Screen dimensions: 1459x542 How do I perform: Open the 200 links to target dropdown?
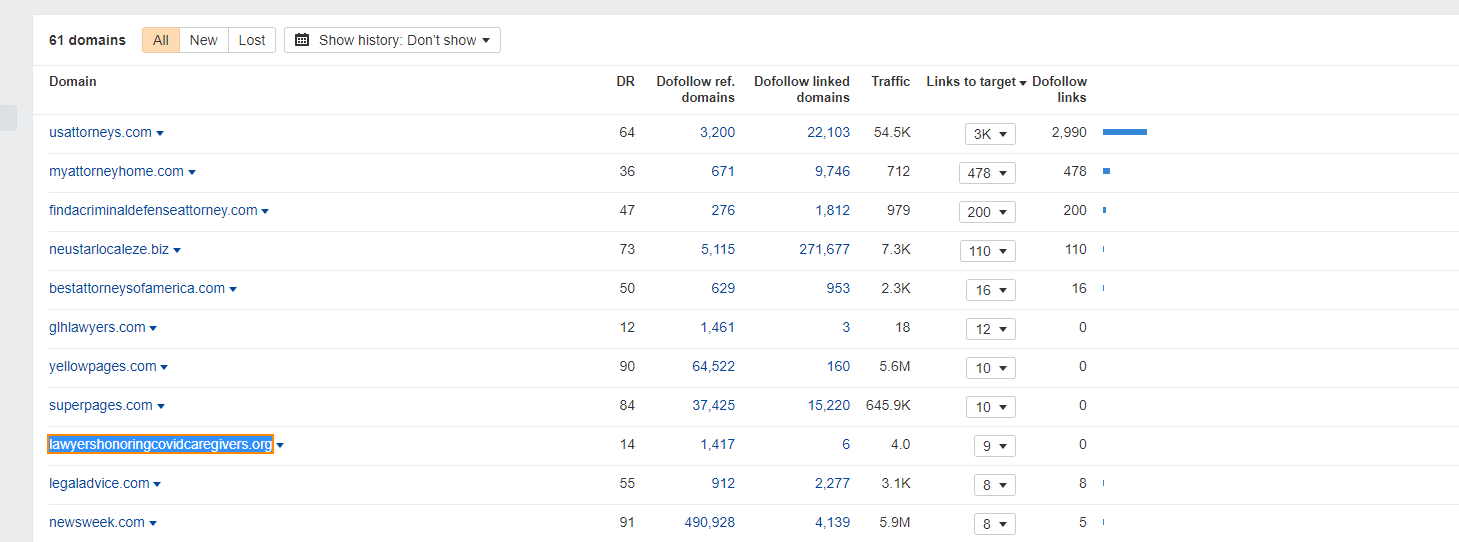[987, 211]
